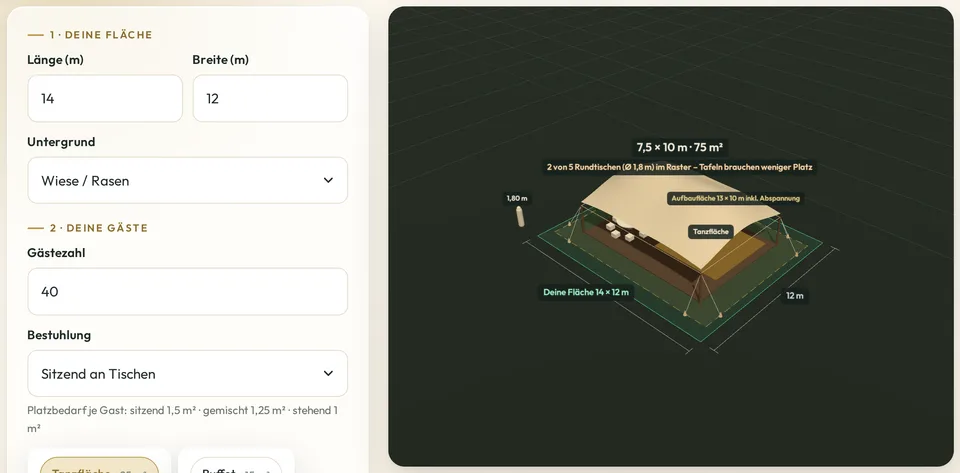Click the Aufbaufläche 13 × 10 m label
This screenshot has height=473, width=960.
(735, 198)
